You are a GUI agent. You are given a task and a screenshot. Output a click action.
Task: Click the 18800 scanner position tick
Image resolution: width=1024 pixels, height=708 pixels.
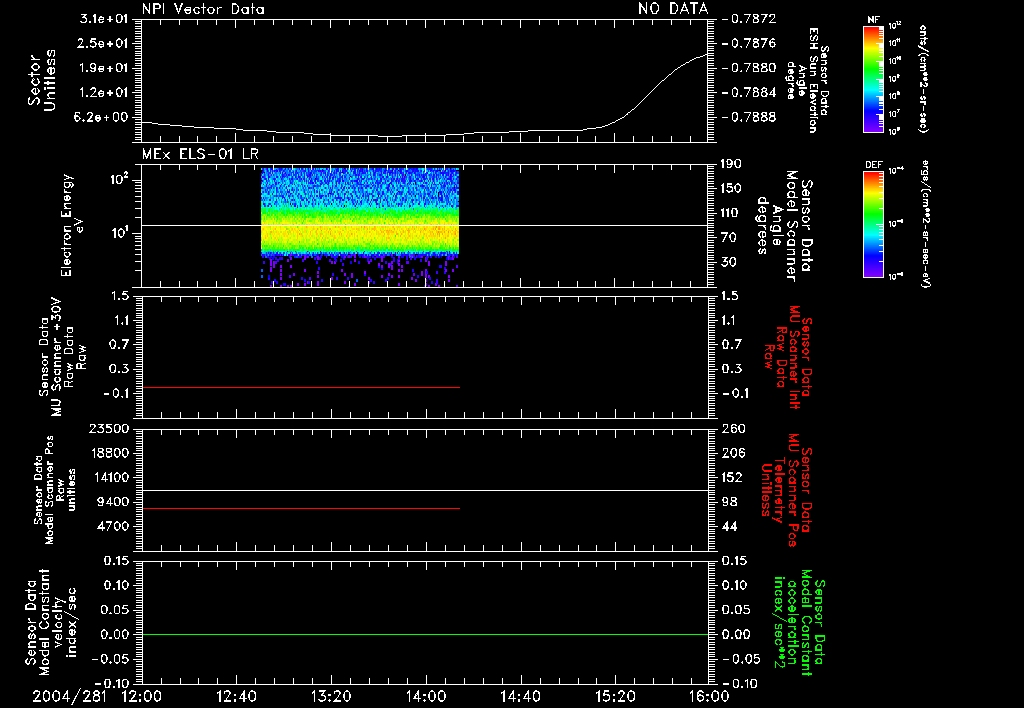109,453
